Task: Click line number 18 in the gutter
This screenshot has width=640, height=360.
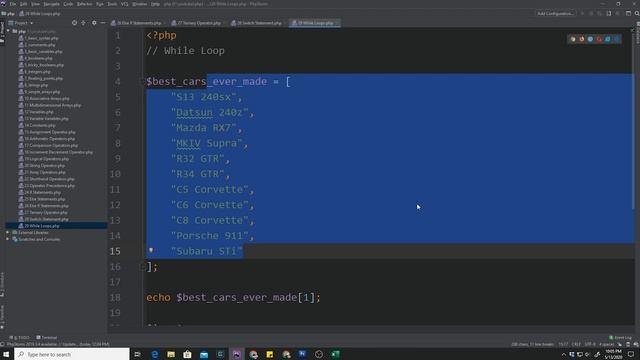Action: tap(115, 298)
